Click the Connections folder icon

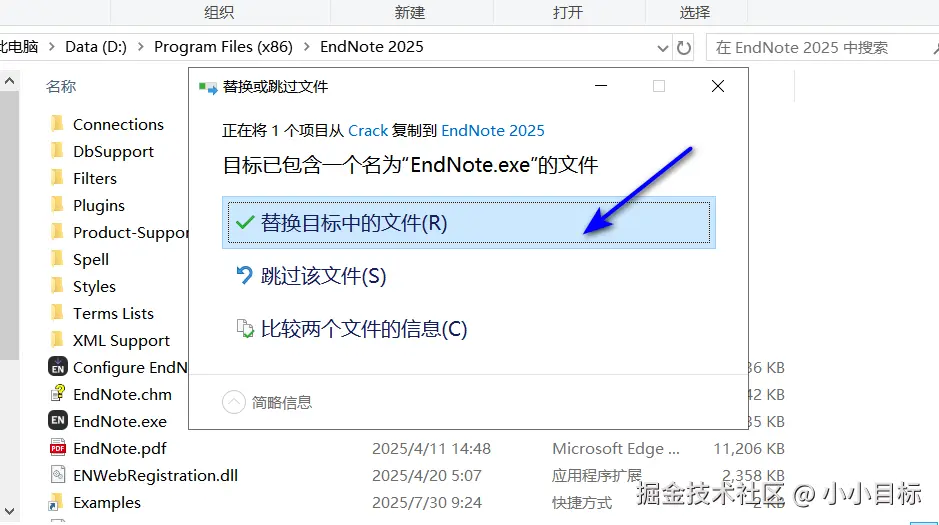(57, 123)
